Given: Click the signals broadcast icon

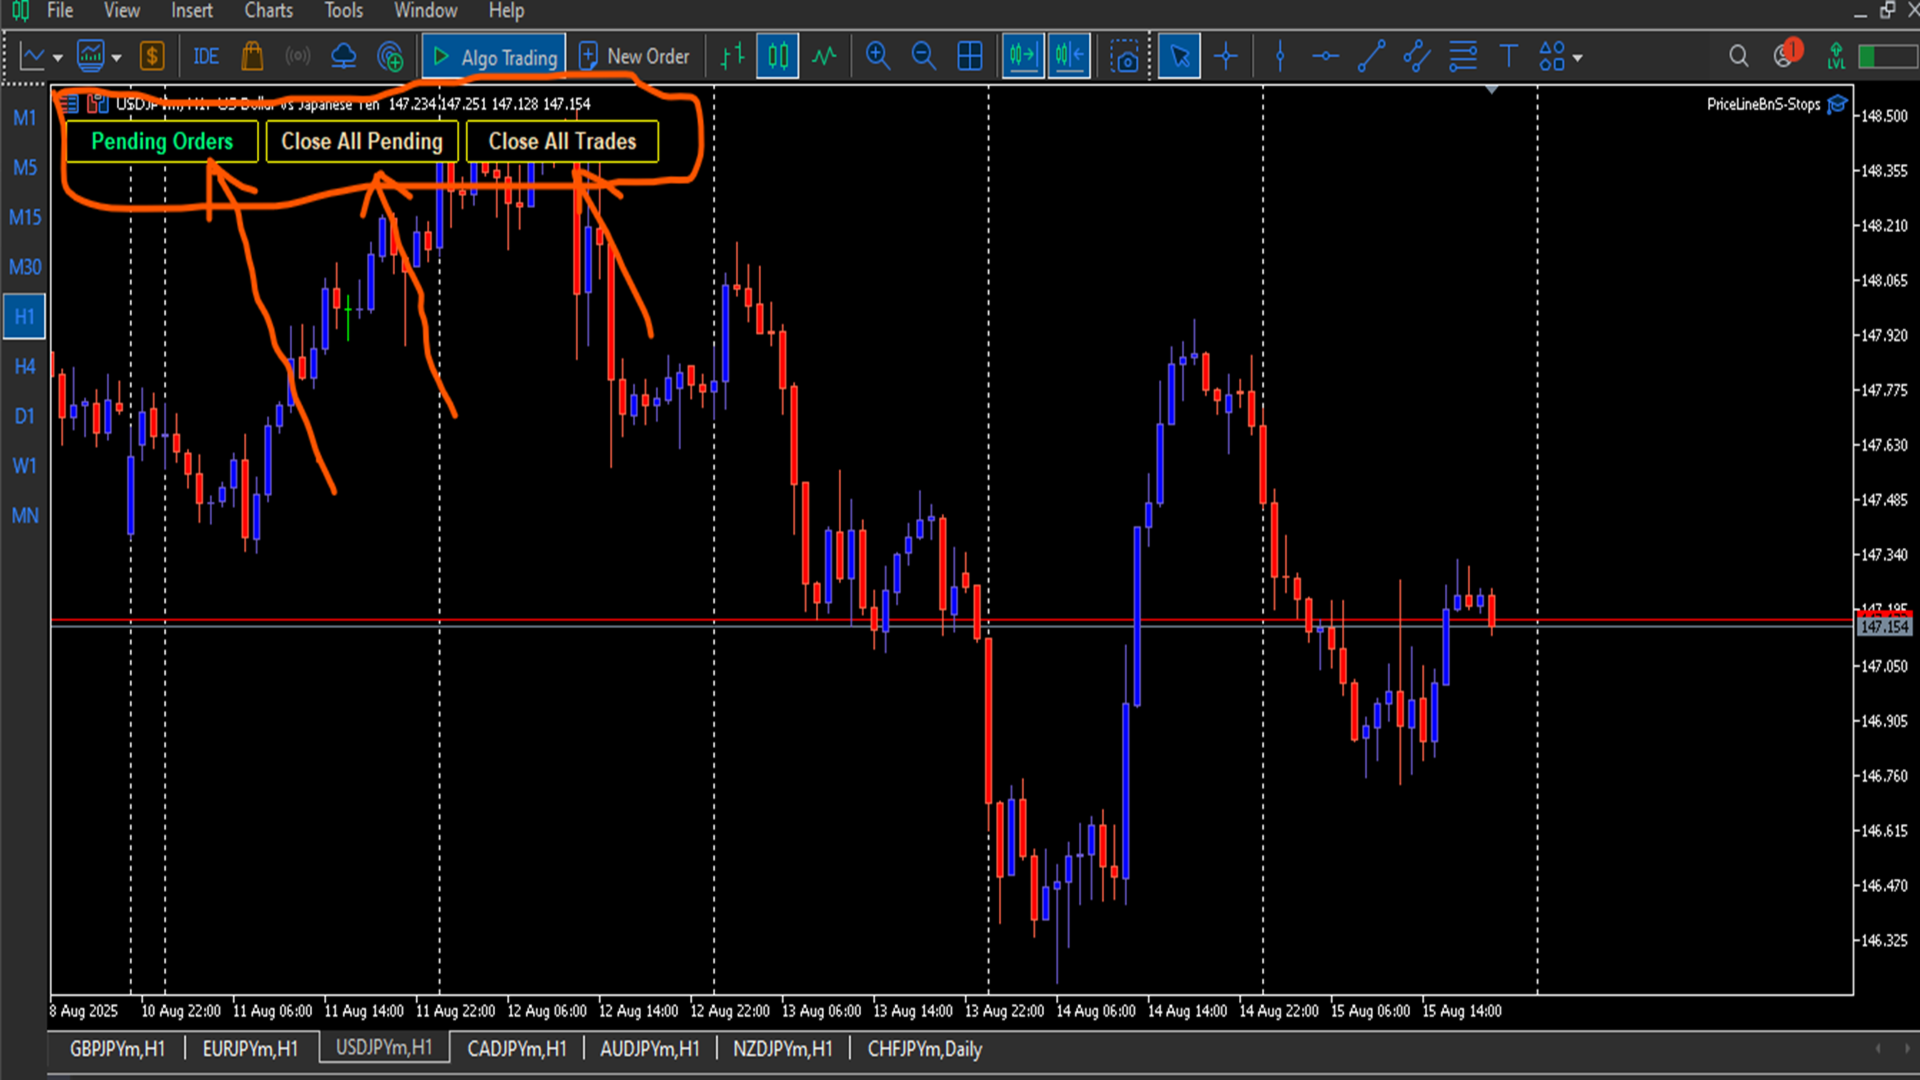Looking at the screenshot, I should [298, 57].
